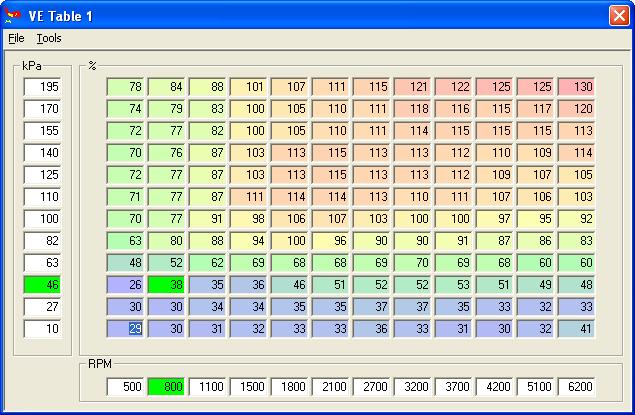Open the Tools menu
This screenshot has width=635, height=415.
point(49,38)
